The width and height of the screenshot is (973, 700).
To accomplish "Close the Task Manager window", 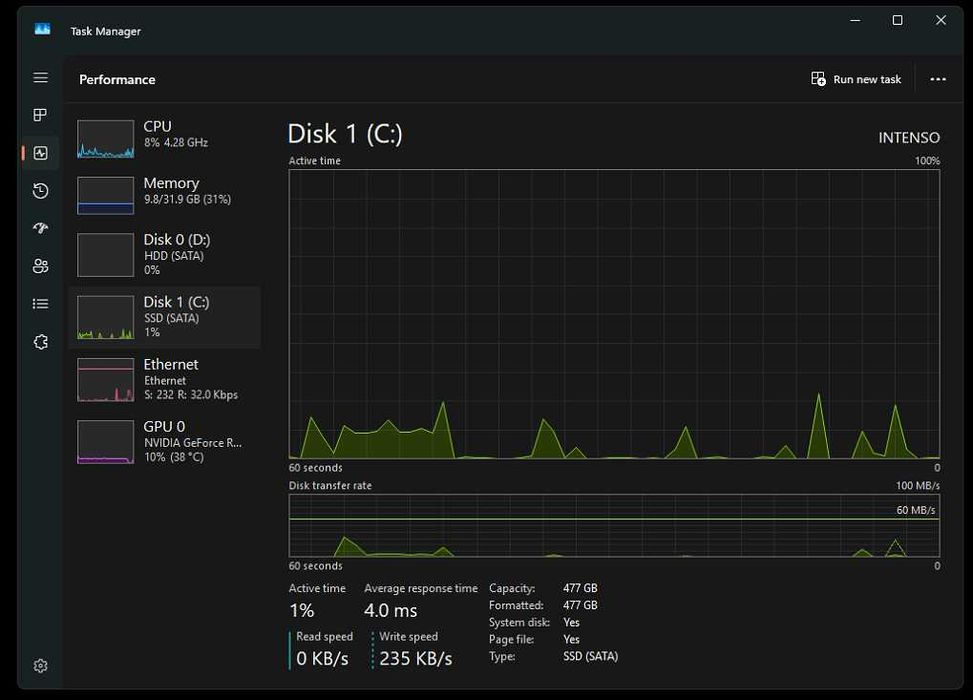I will coord(941,20).
